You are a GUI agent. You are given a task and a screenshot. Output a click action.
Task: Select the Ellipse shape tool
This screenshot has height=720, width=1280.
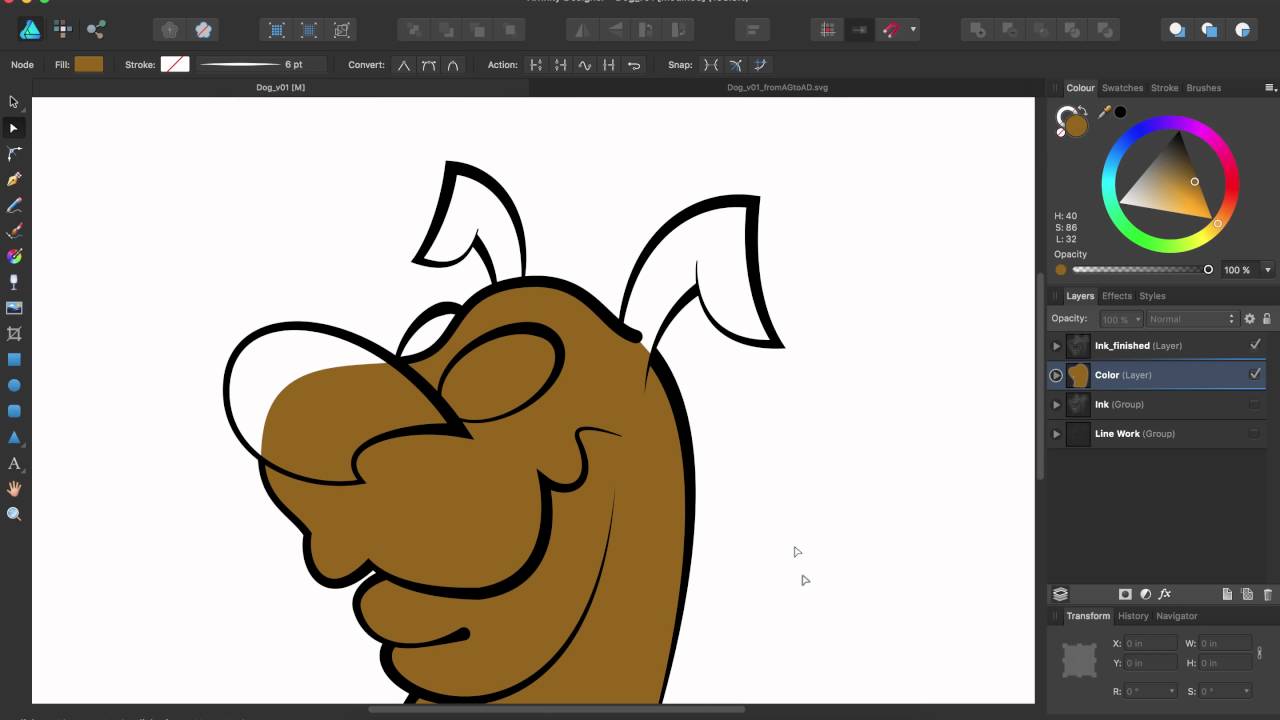pos(14,385)
